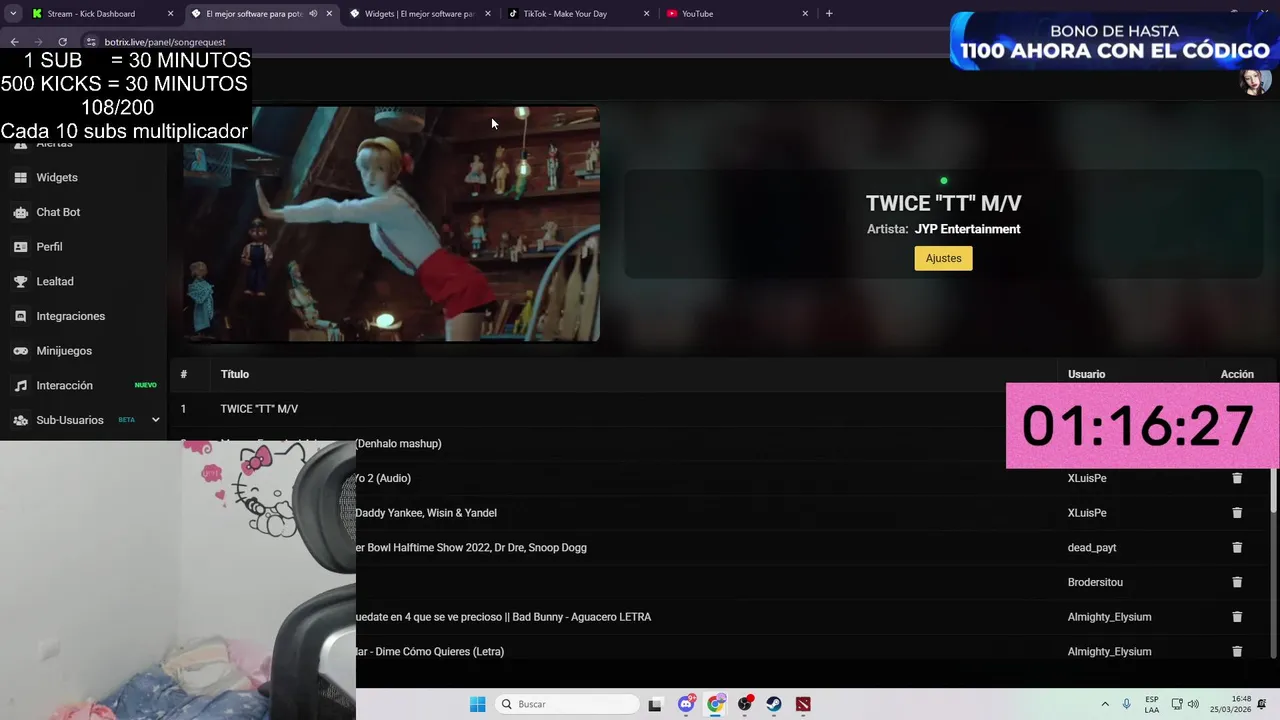Show hidden system tray icons

(1105, 704)
